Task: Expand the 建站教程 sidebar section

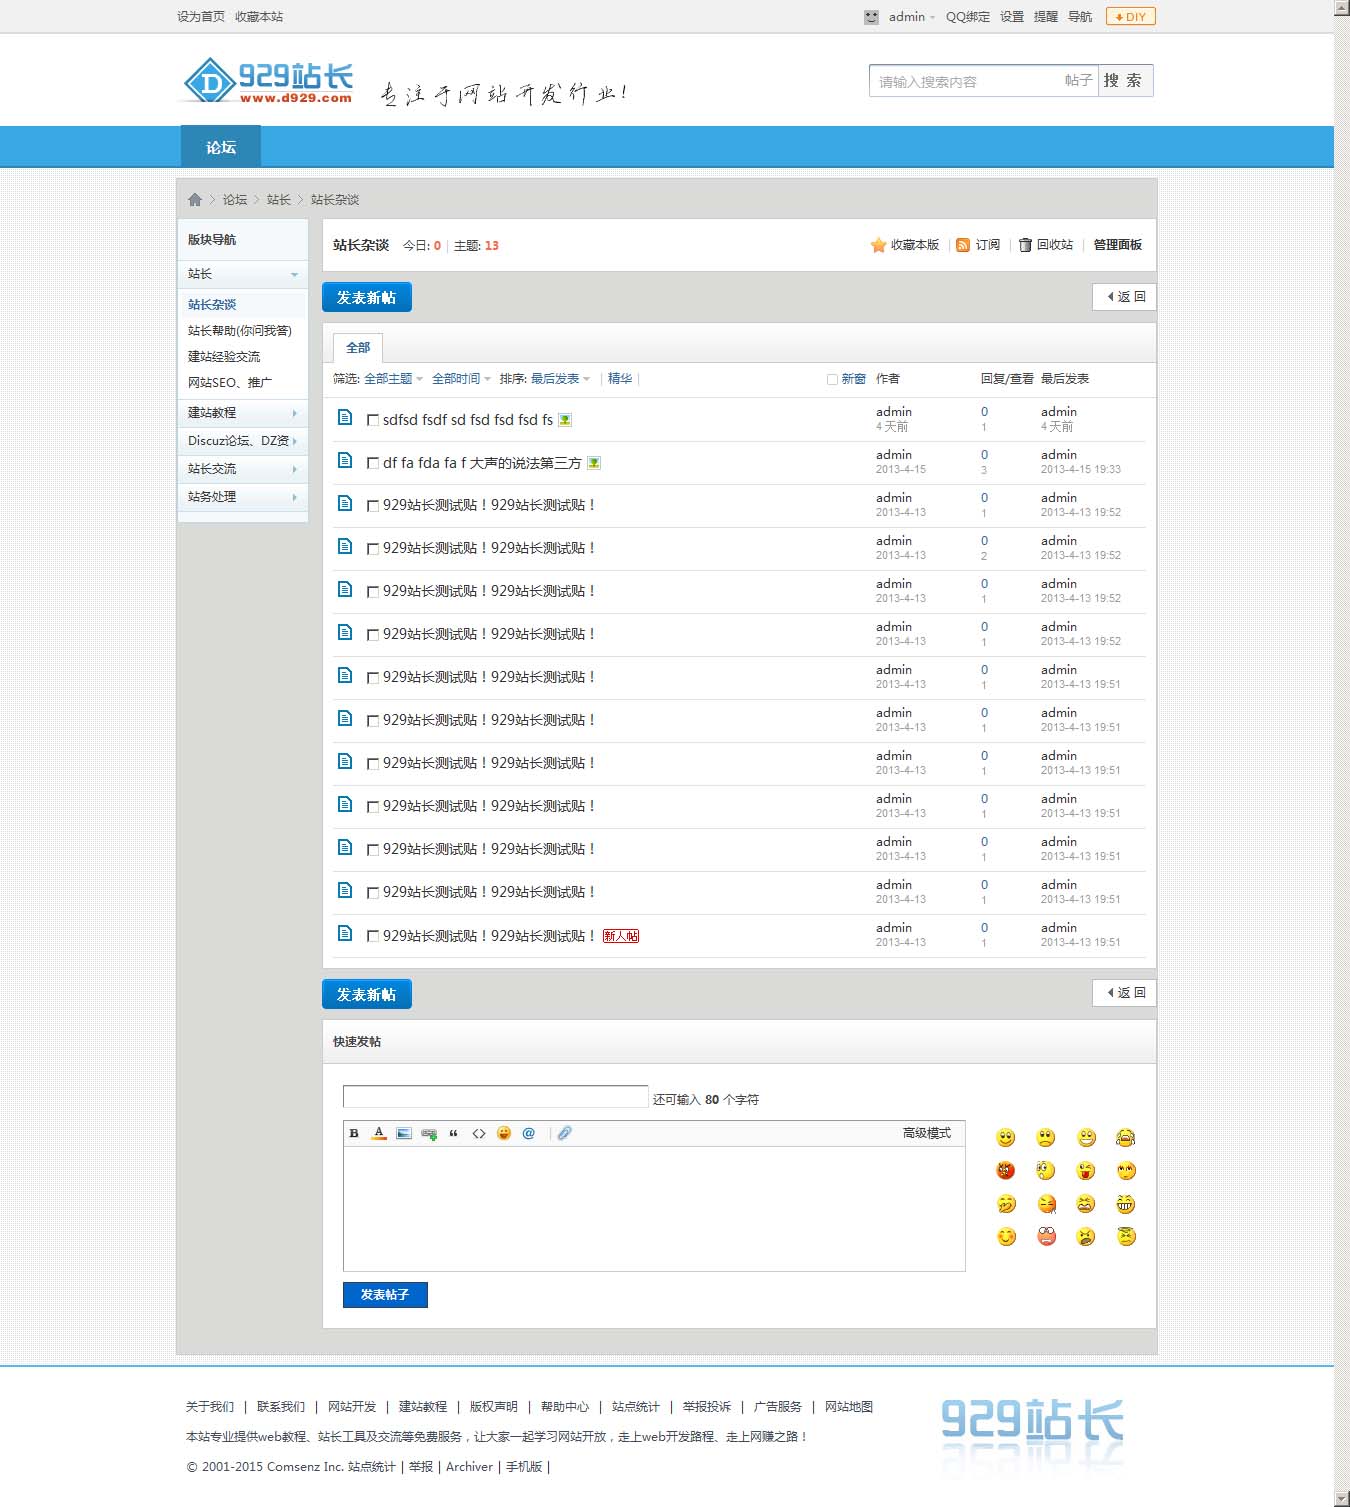Action: click(242, 413)
